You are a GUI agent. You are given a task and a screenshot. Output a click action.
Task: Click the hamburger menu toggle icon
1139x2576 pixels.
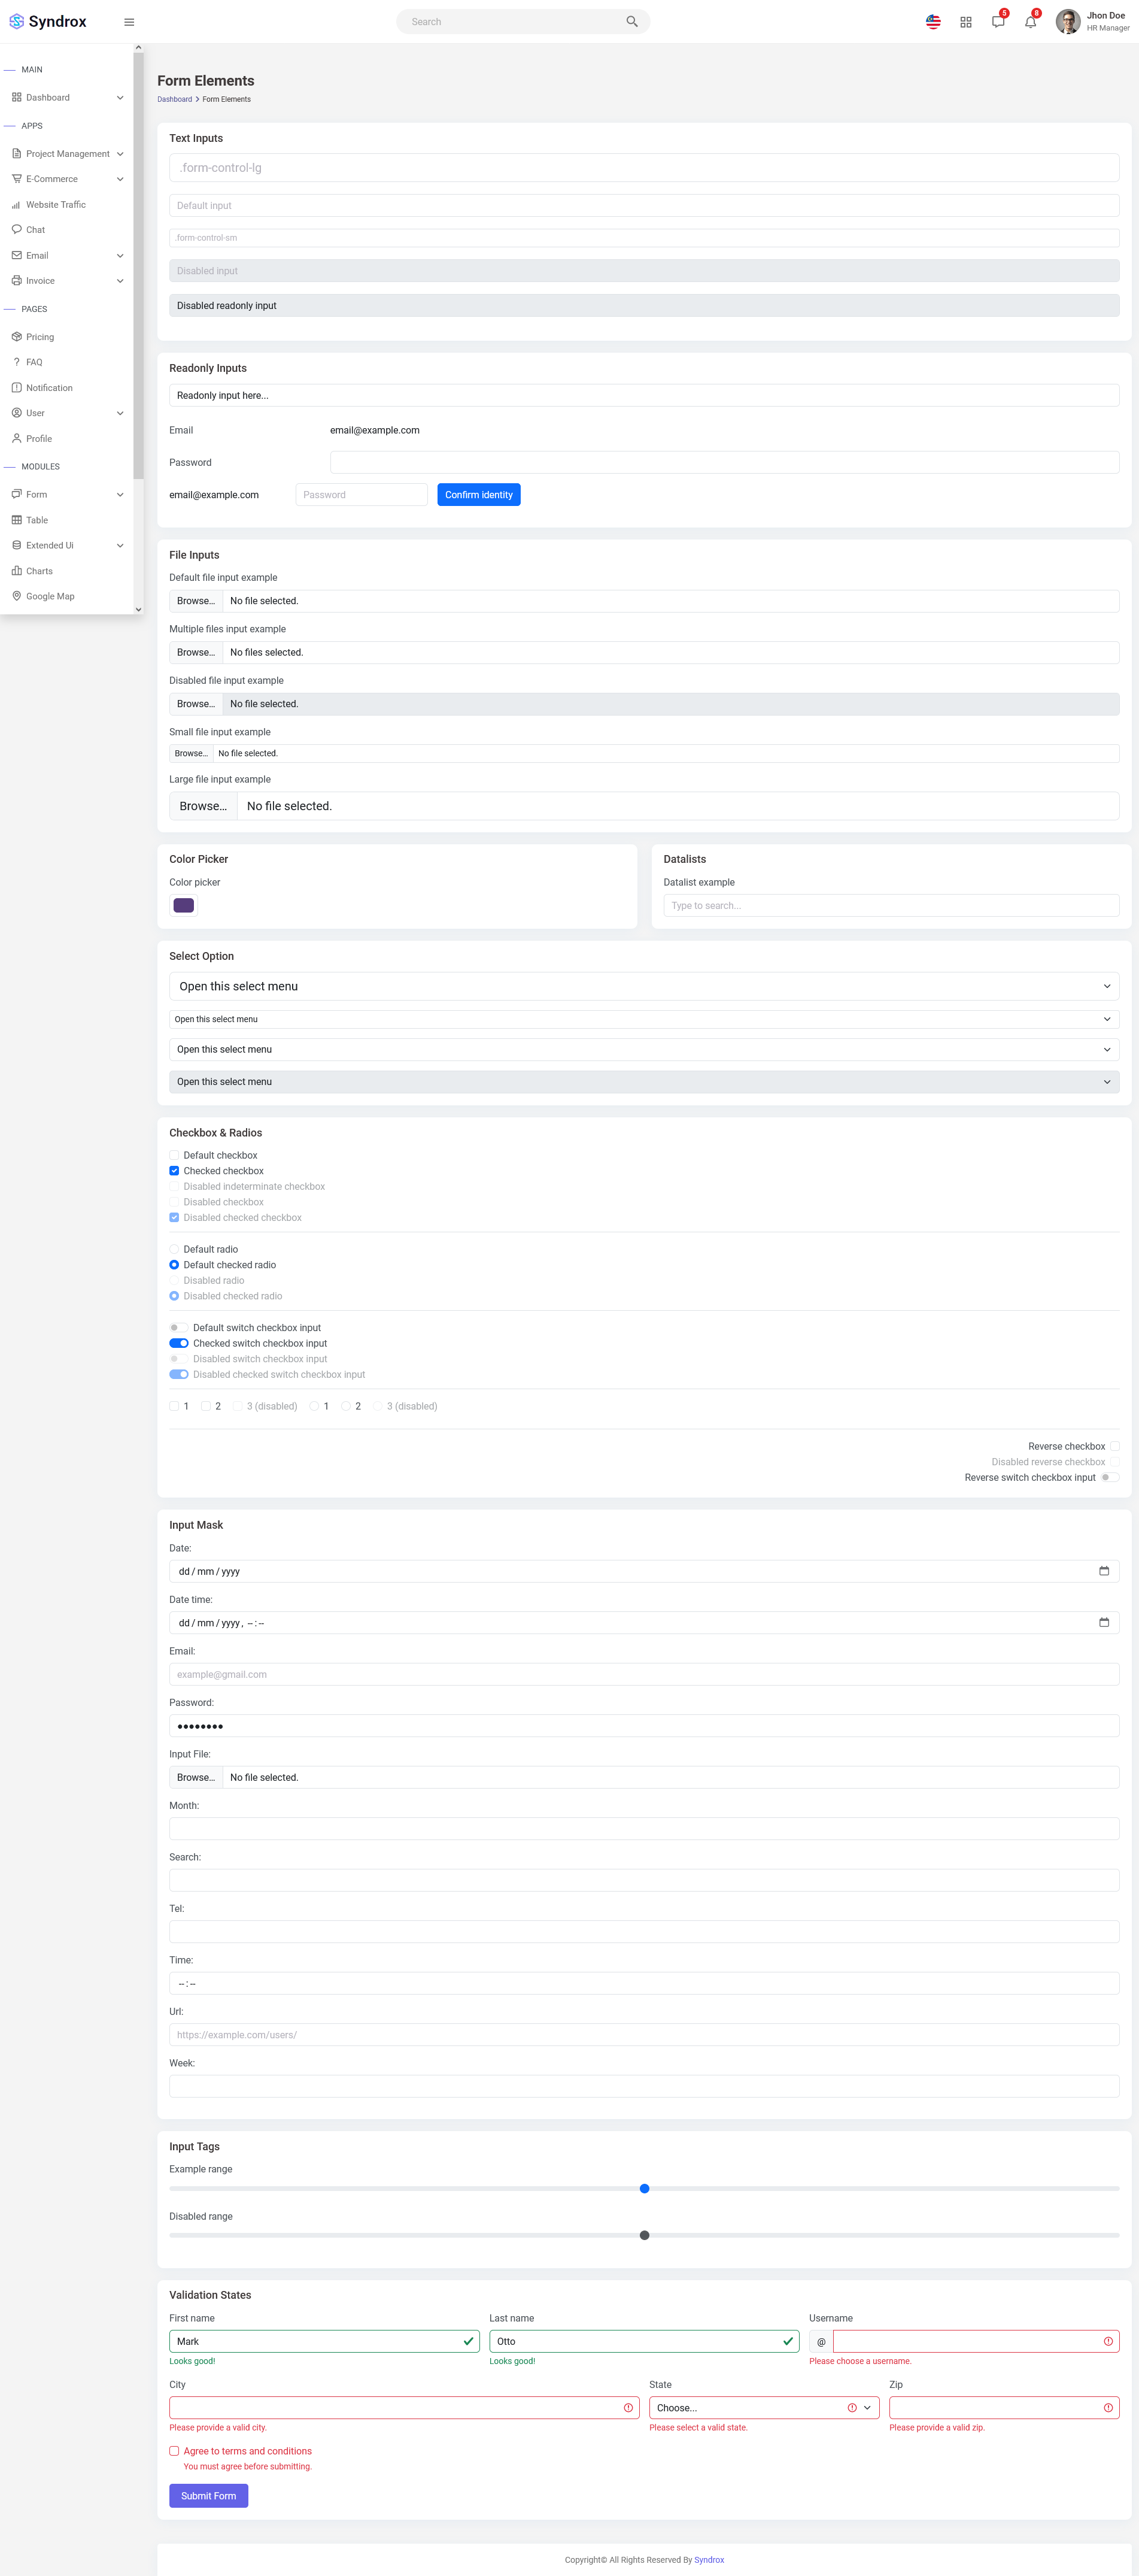tap(129, 22)
